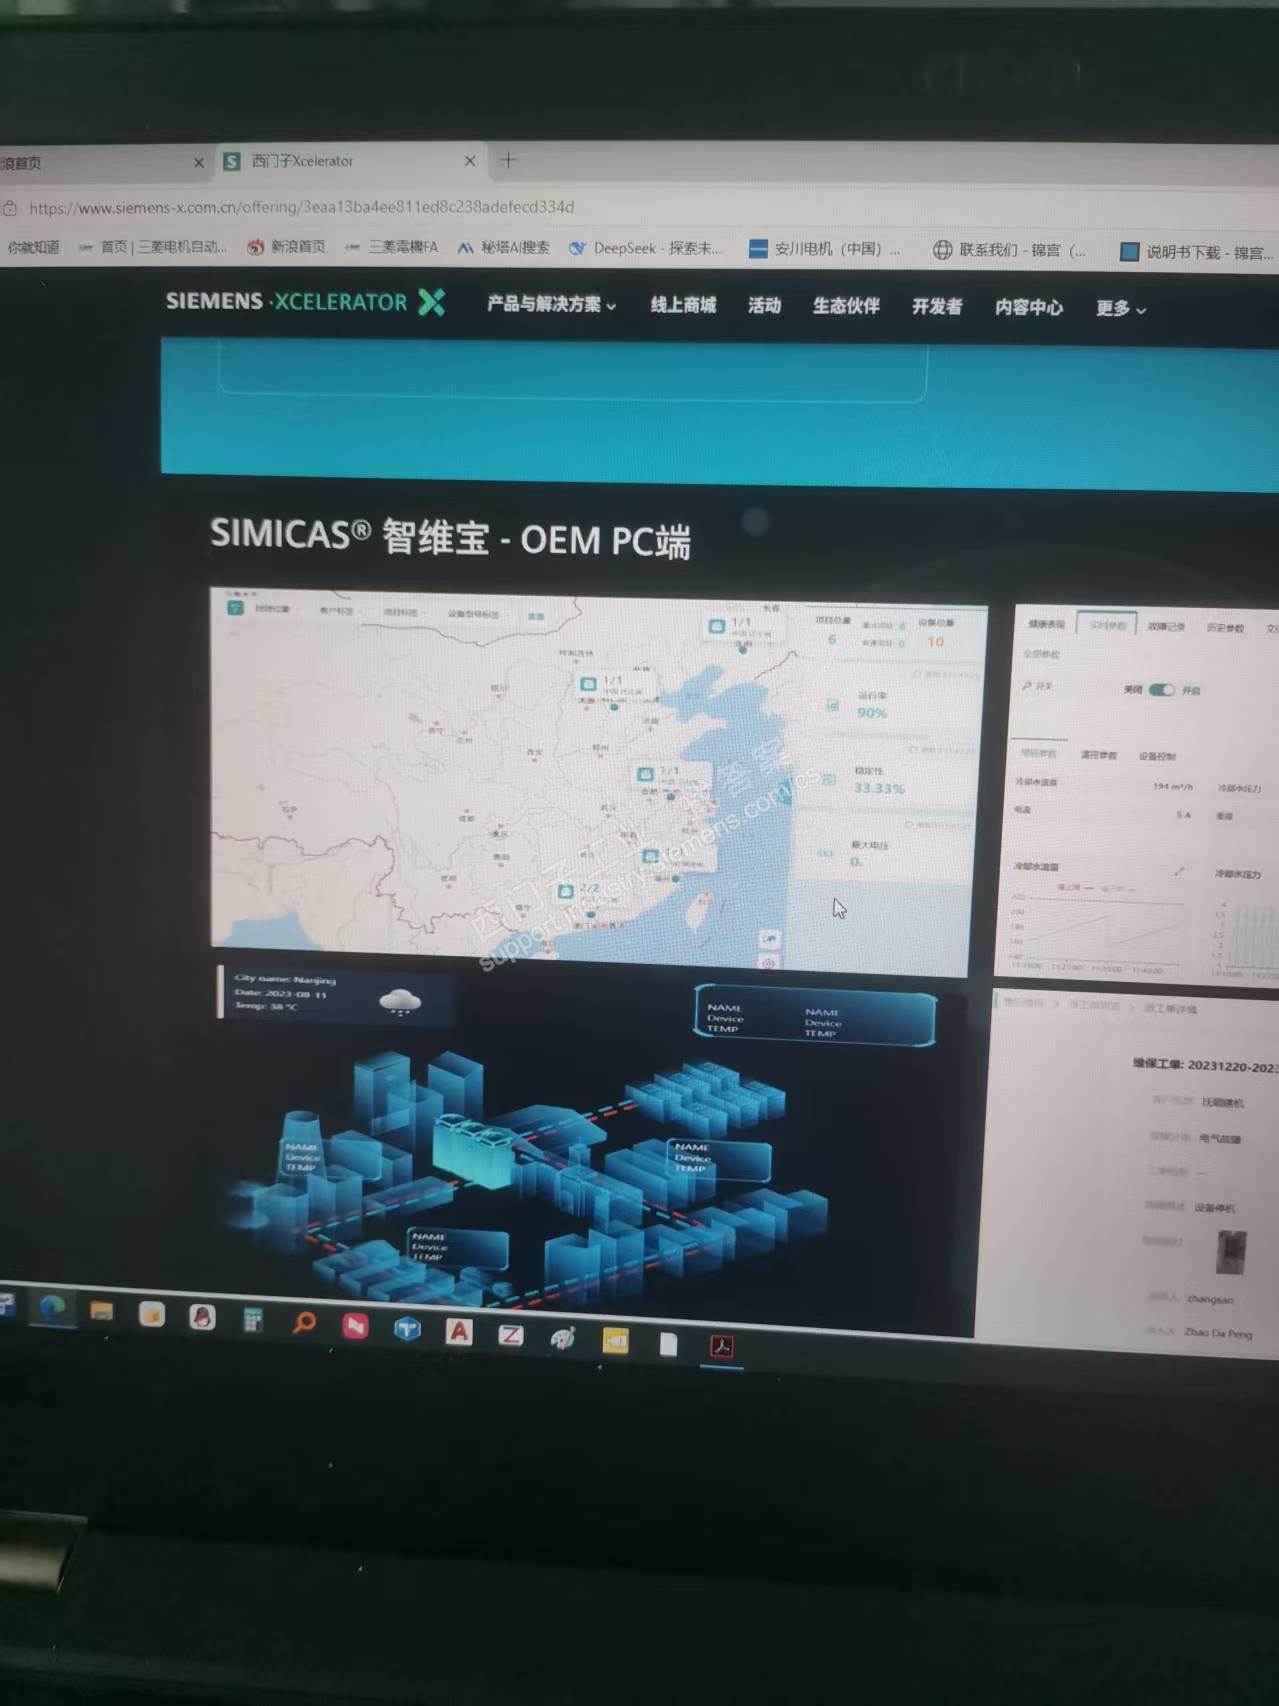Open the Paint palette icon in taskbar
Screen dimensions: 1279x1706
(563, 1338)
